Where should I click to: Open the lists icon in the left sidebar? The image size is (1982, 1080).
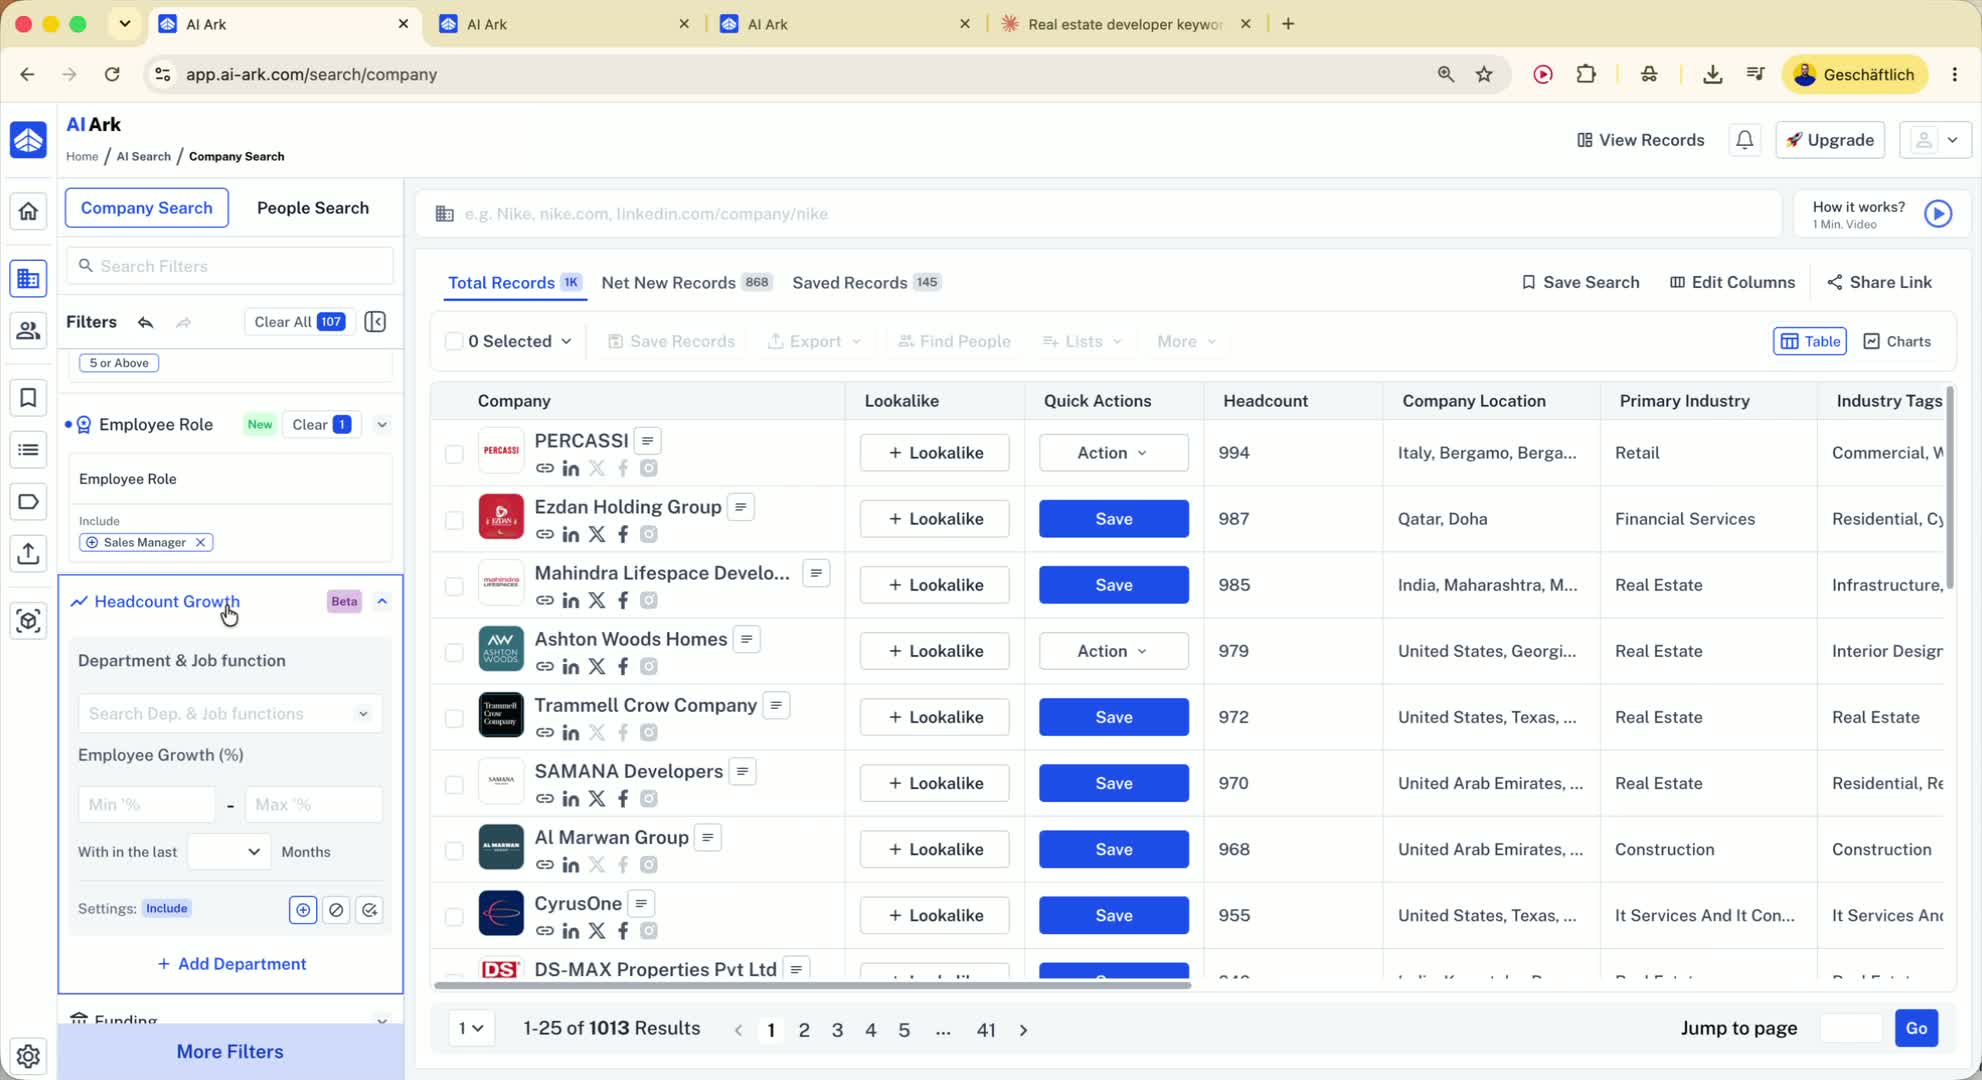point(28,450)
